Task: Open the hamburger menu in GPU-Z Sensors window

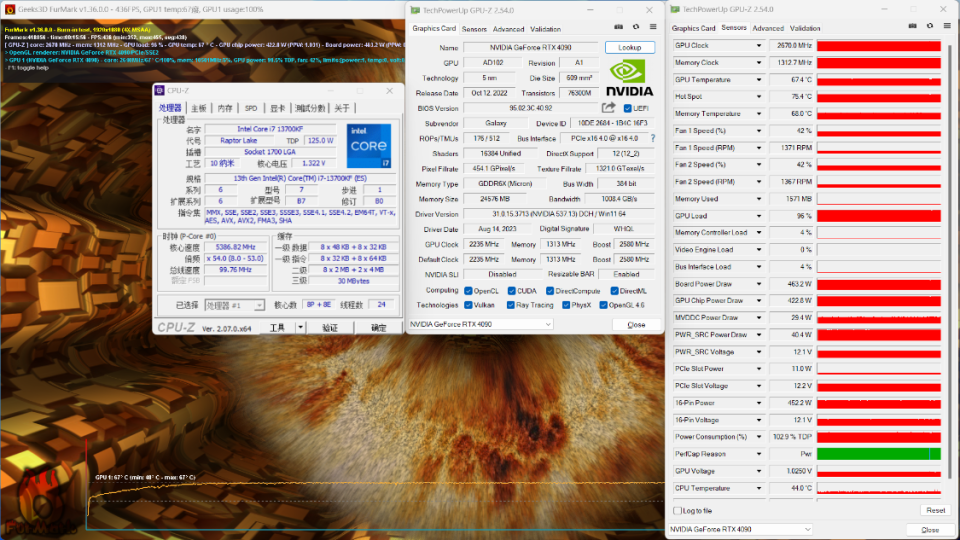Action: click(x=947, y=26)
